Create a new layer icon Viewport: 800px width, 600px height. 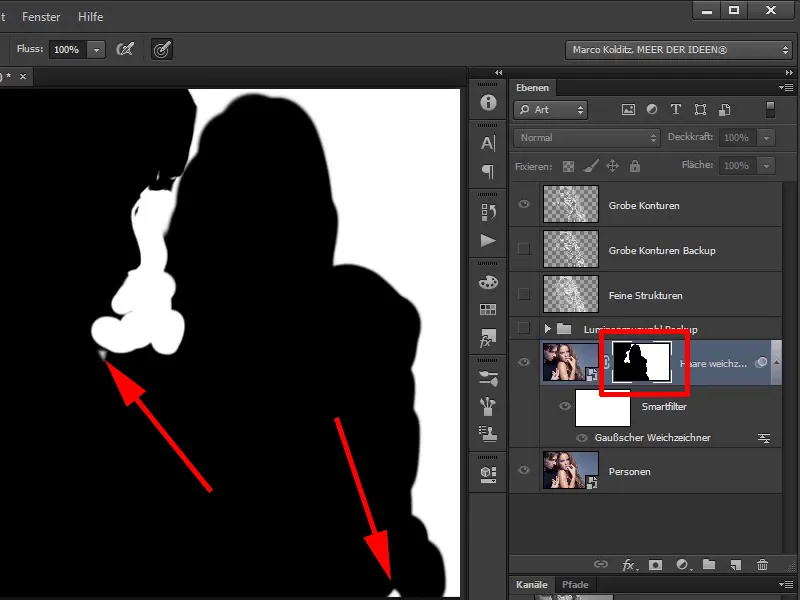click(735, 565)
